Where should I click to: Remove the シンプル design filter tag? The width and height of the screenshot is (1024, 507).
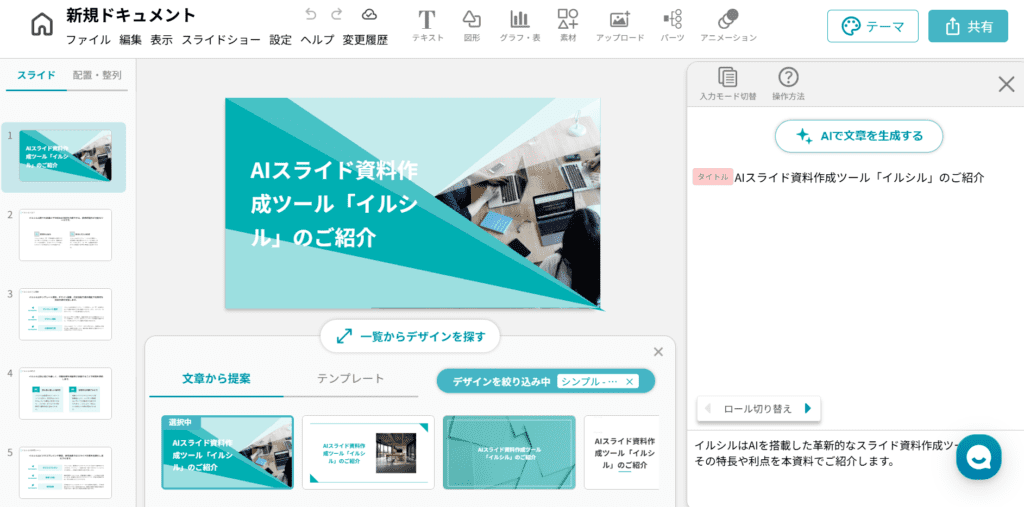(630, 381)
